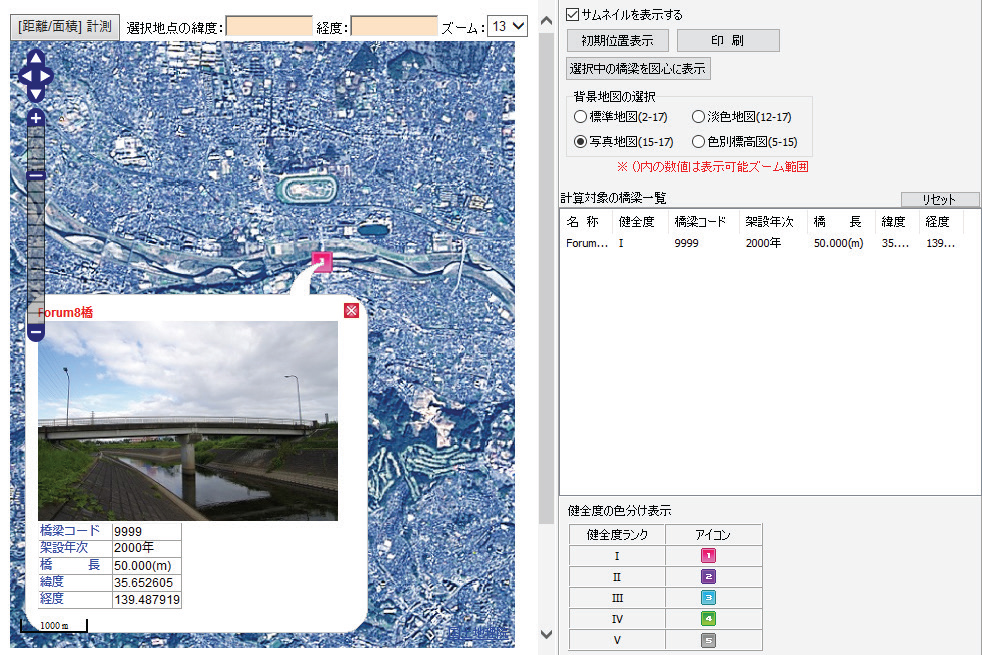The width and height of the screenshot is (982, 655).
Task: Pan the map right with the arrow control
Action: pos(46,76)
